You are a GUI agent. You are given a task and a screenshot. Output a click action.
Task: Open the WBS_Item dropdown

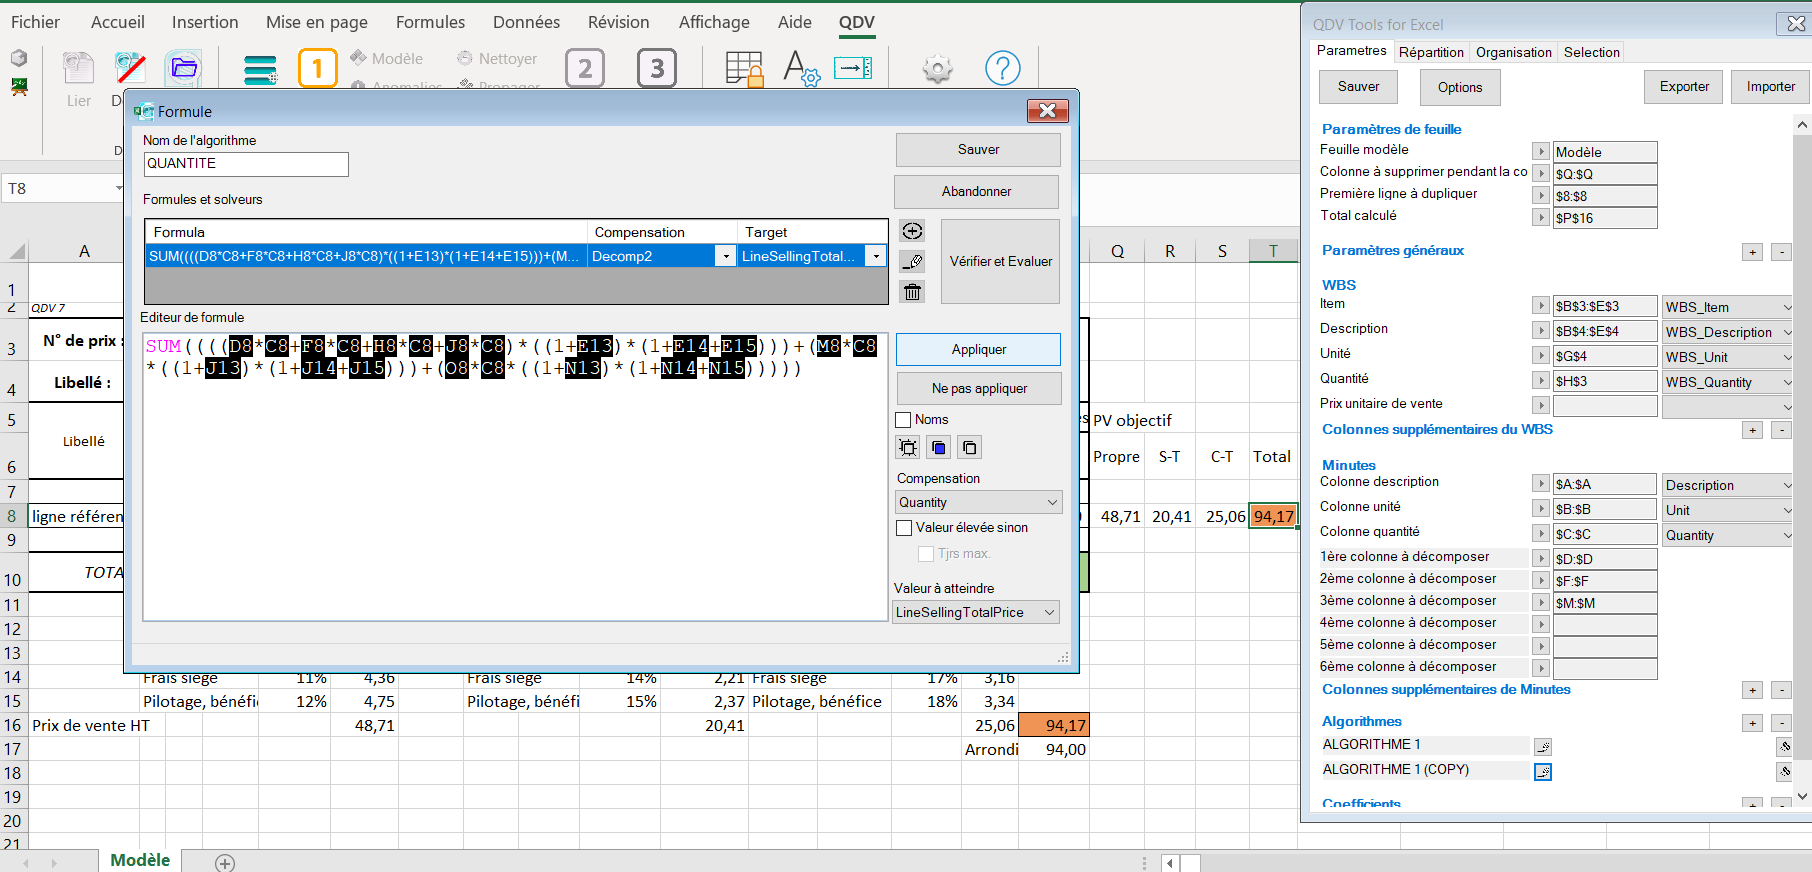click(1727, 307)
